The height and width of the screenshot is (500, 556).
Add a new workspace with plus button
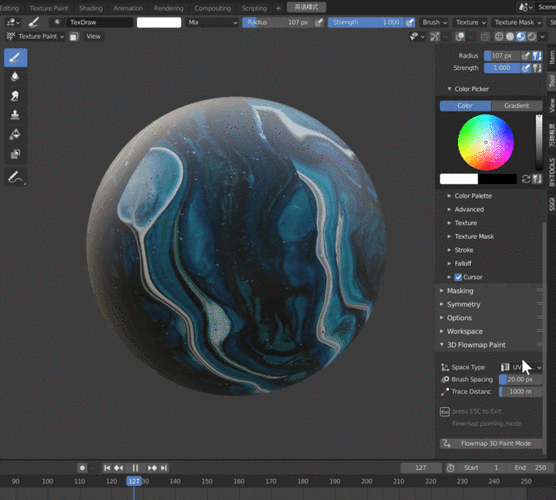click(x=278, y=8)
